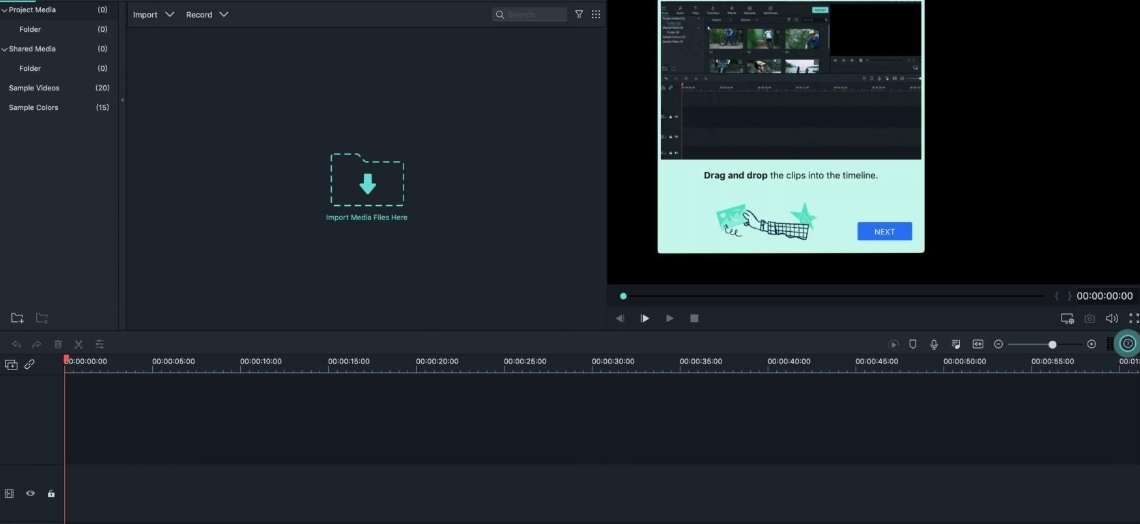Open preview quality display settings icon
Viewport: 1140px width, 524px height.
(x=1067, y=318)
